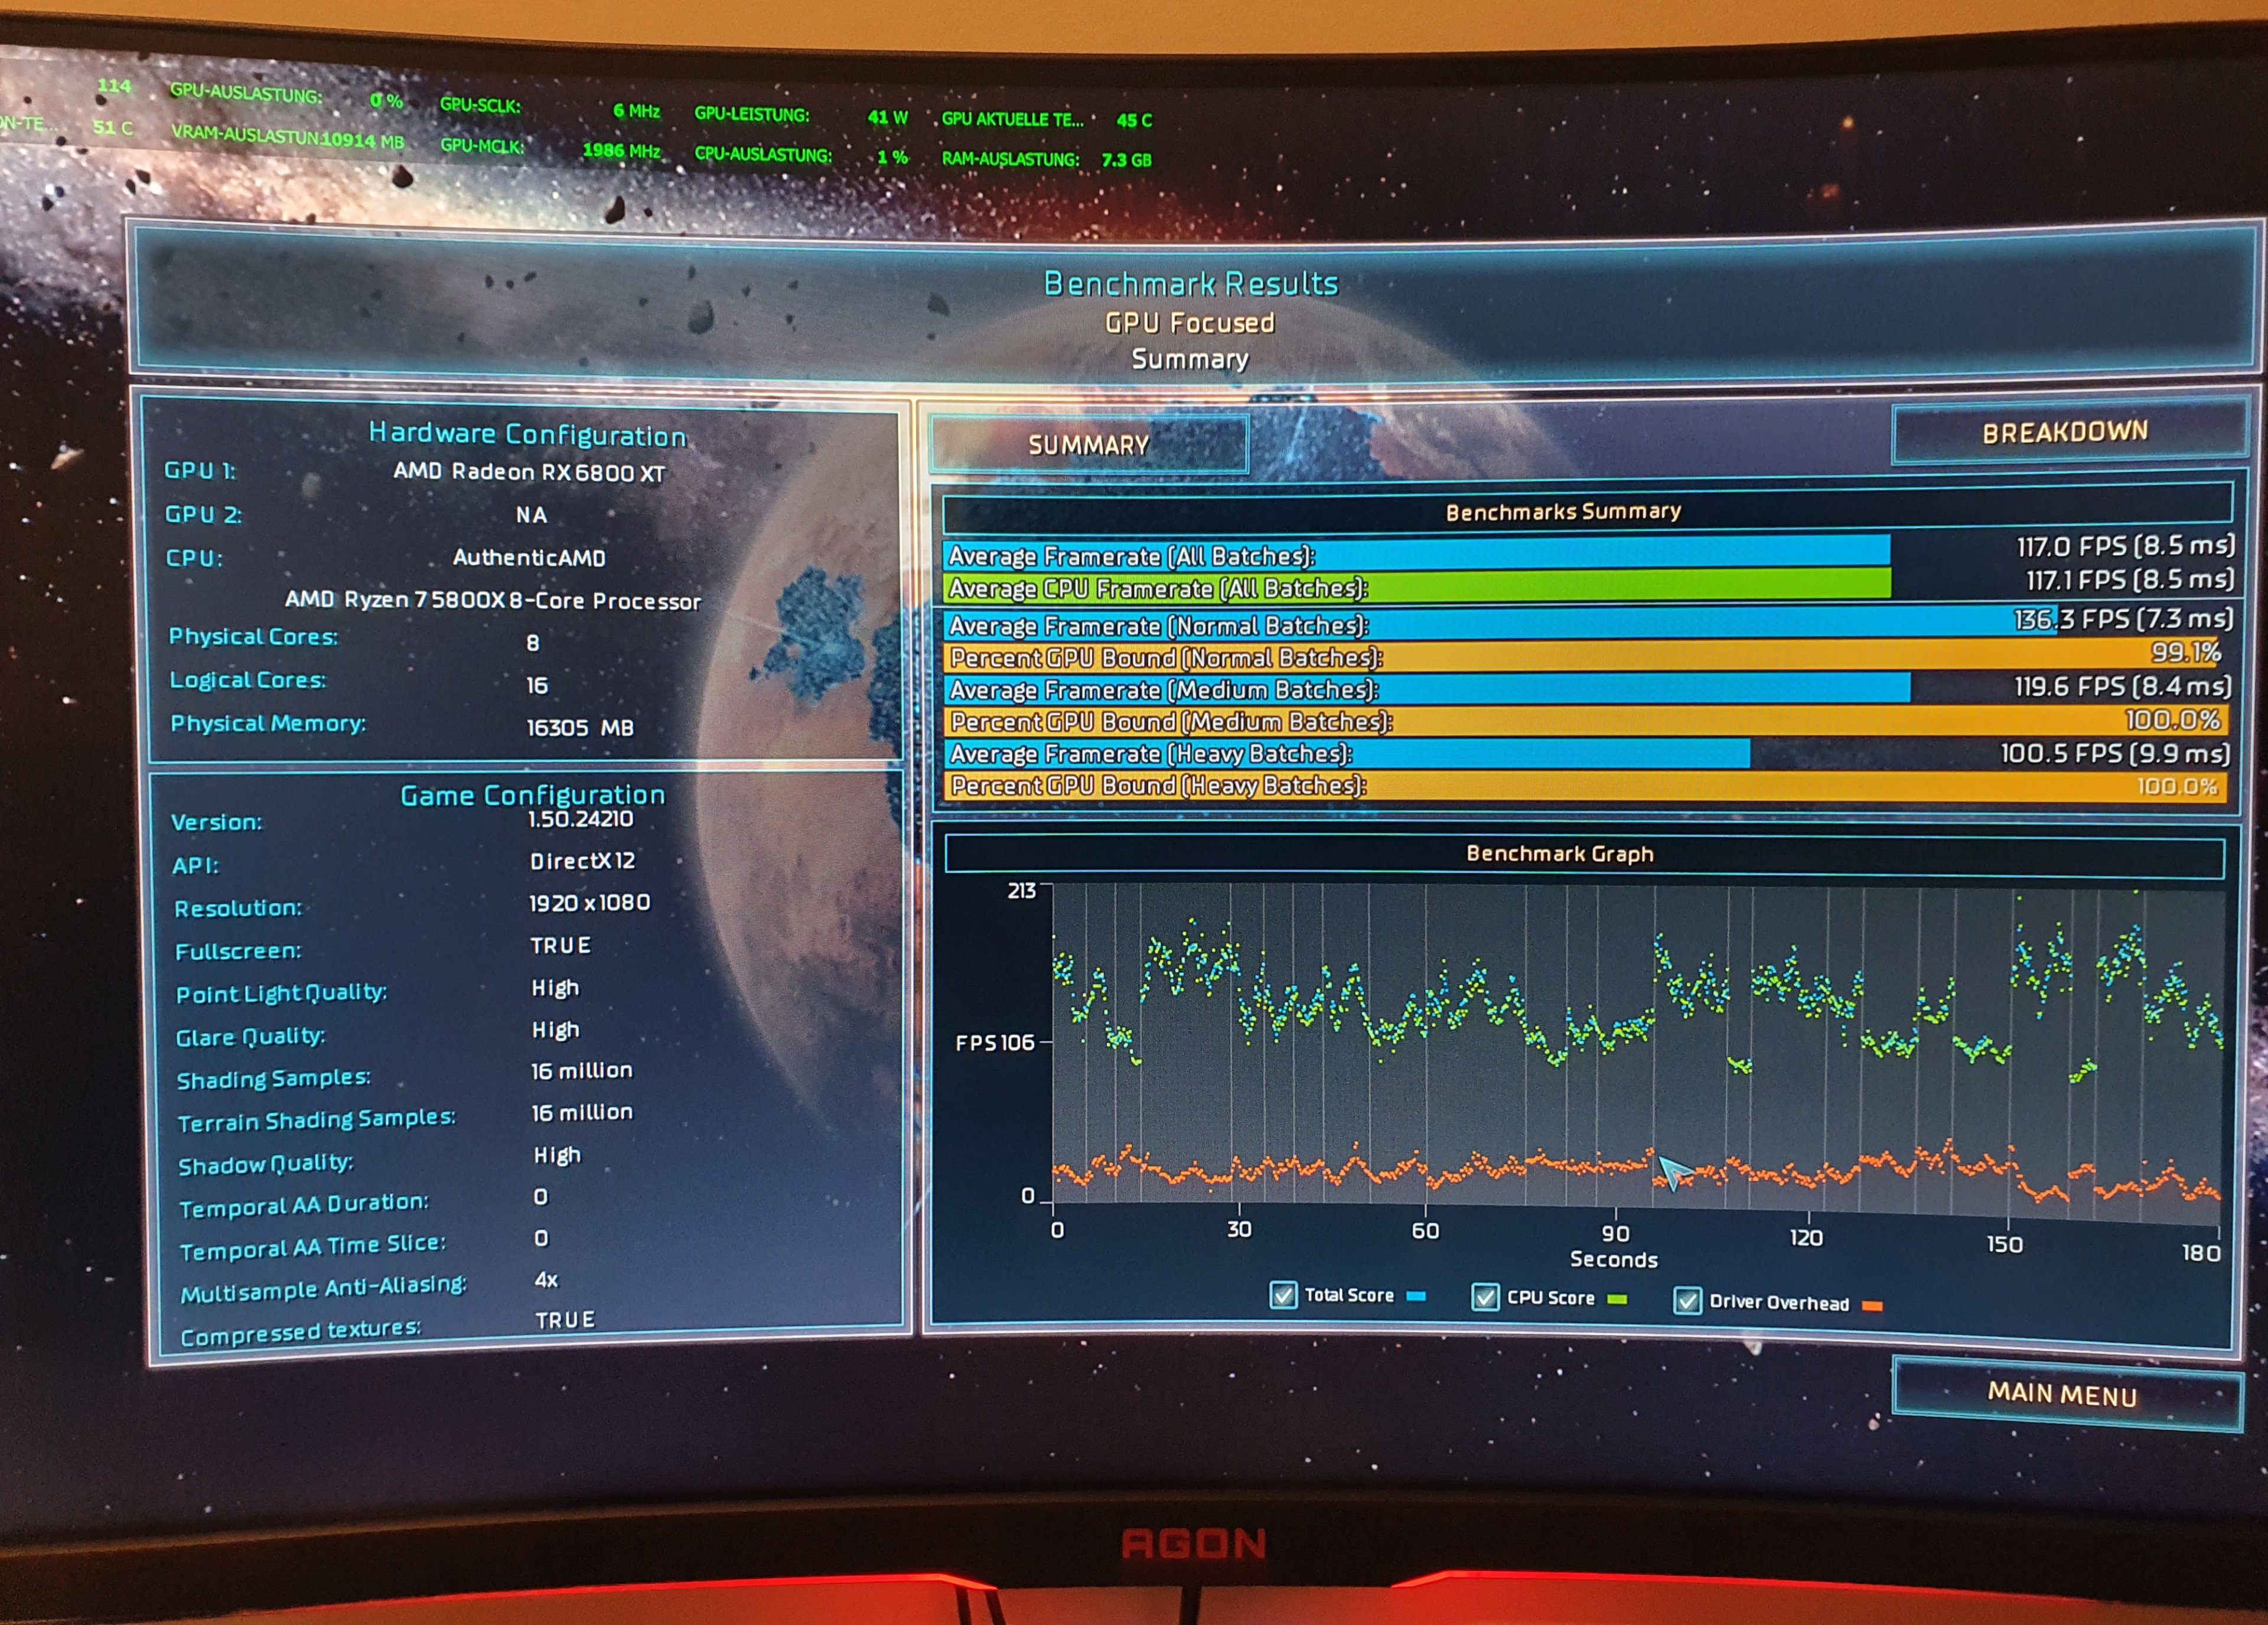Click the Game Configuration panel heading
This screenshot has height=1625, width=2268.
click(532, 795)
